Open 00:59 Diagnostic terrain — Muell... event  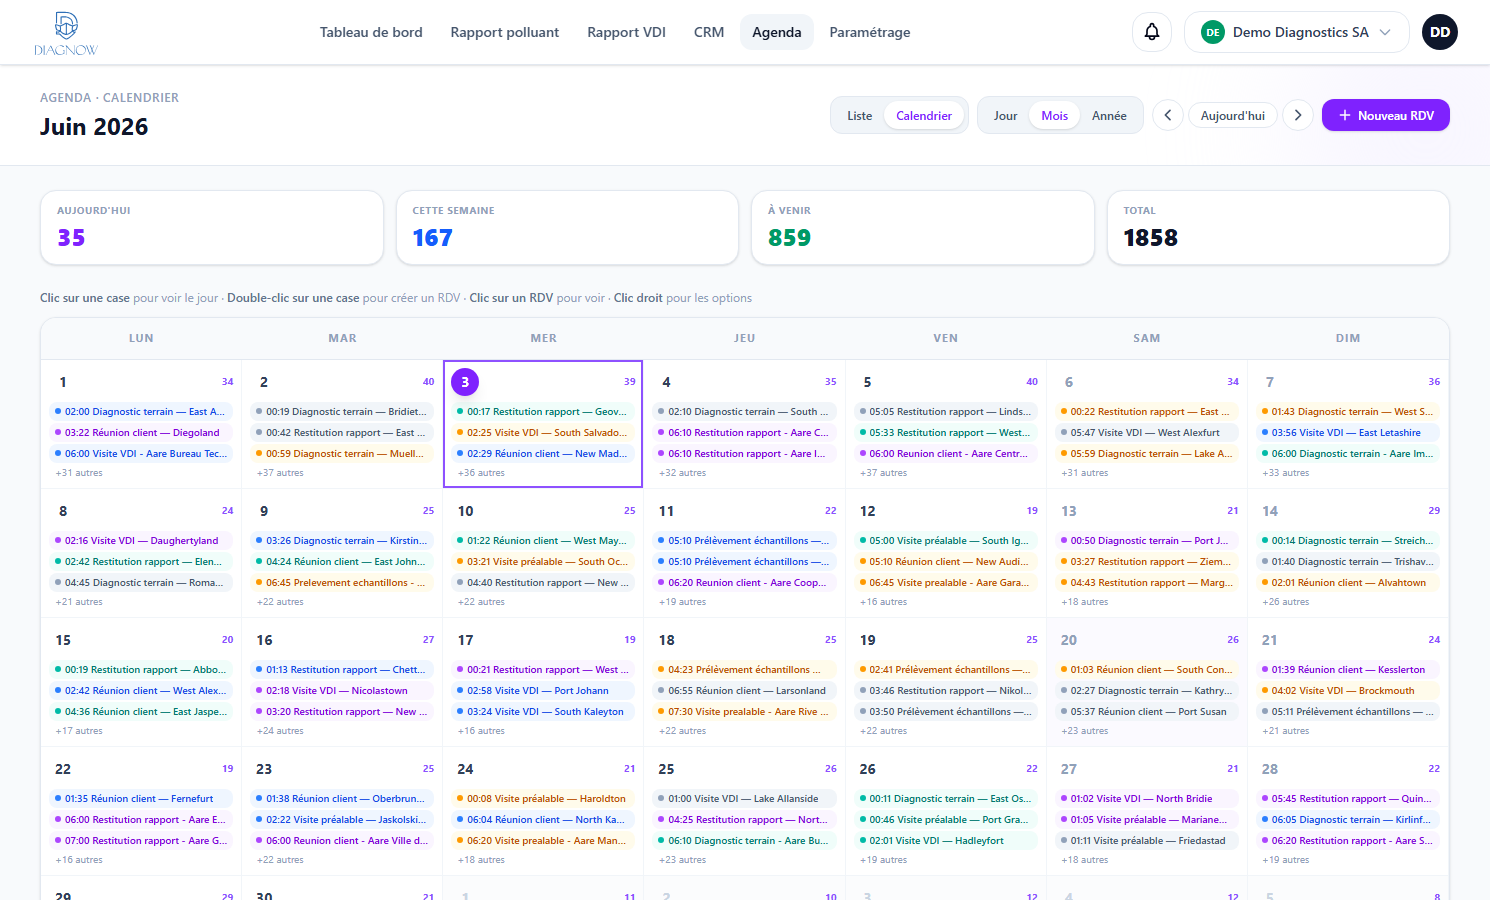coord(342,453)
